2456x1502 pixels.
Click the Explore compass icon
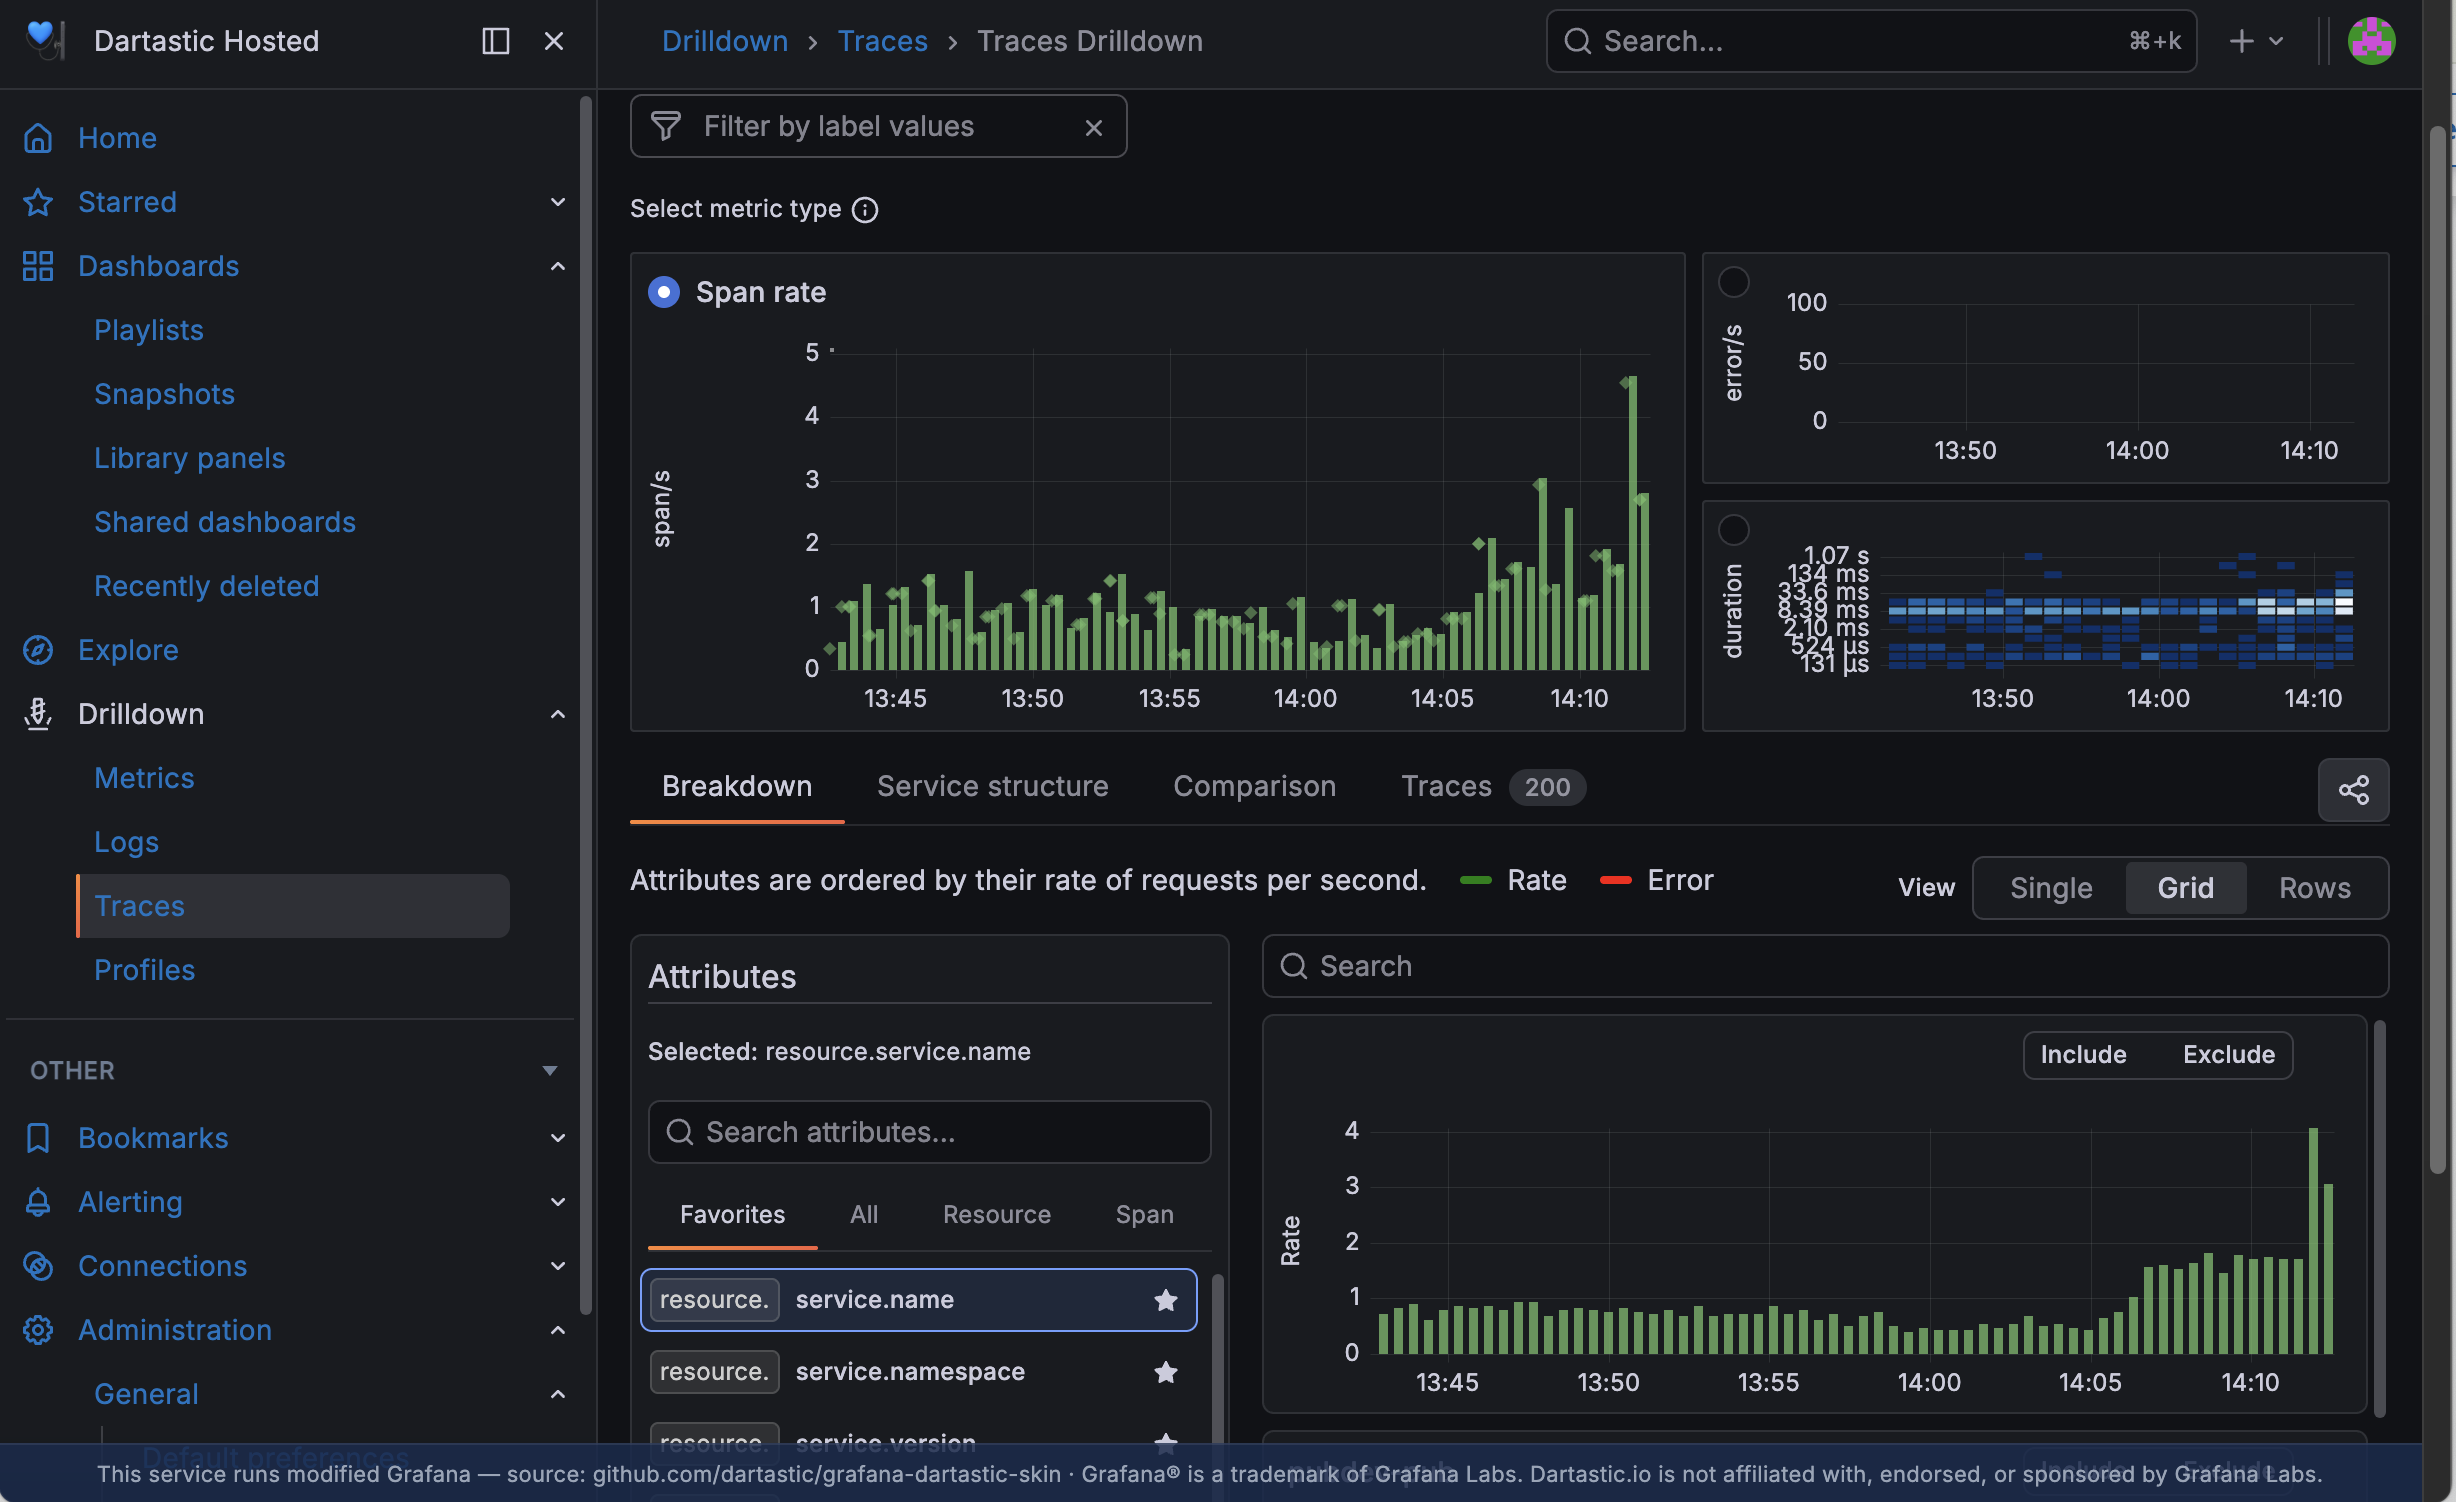tap(38, 650)
